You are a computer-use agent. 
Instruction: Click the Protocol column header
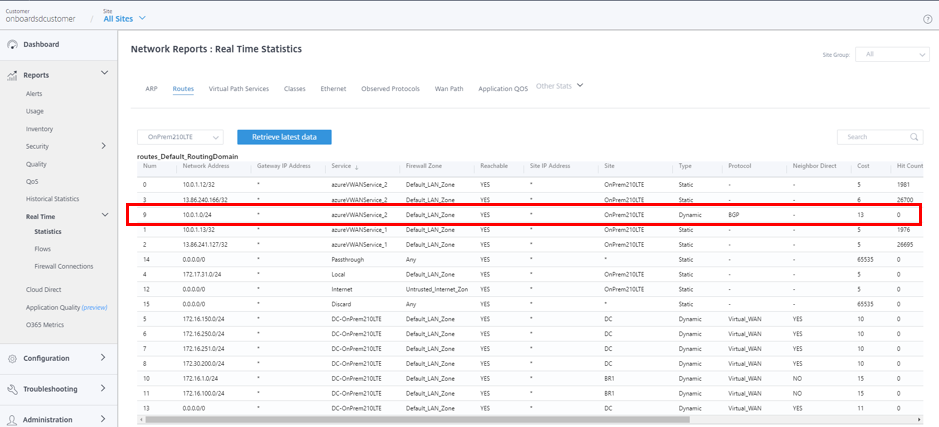[x=740, y=166]
